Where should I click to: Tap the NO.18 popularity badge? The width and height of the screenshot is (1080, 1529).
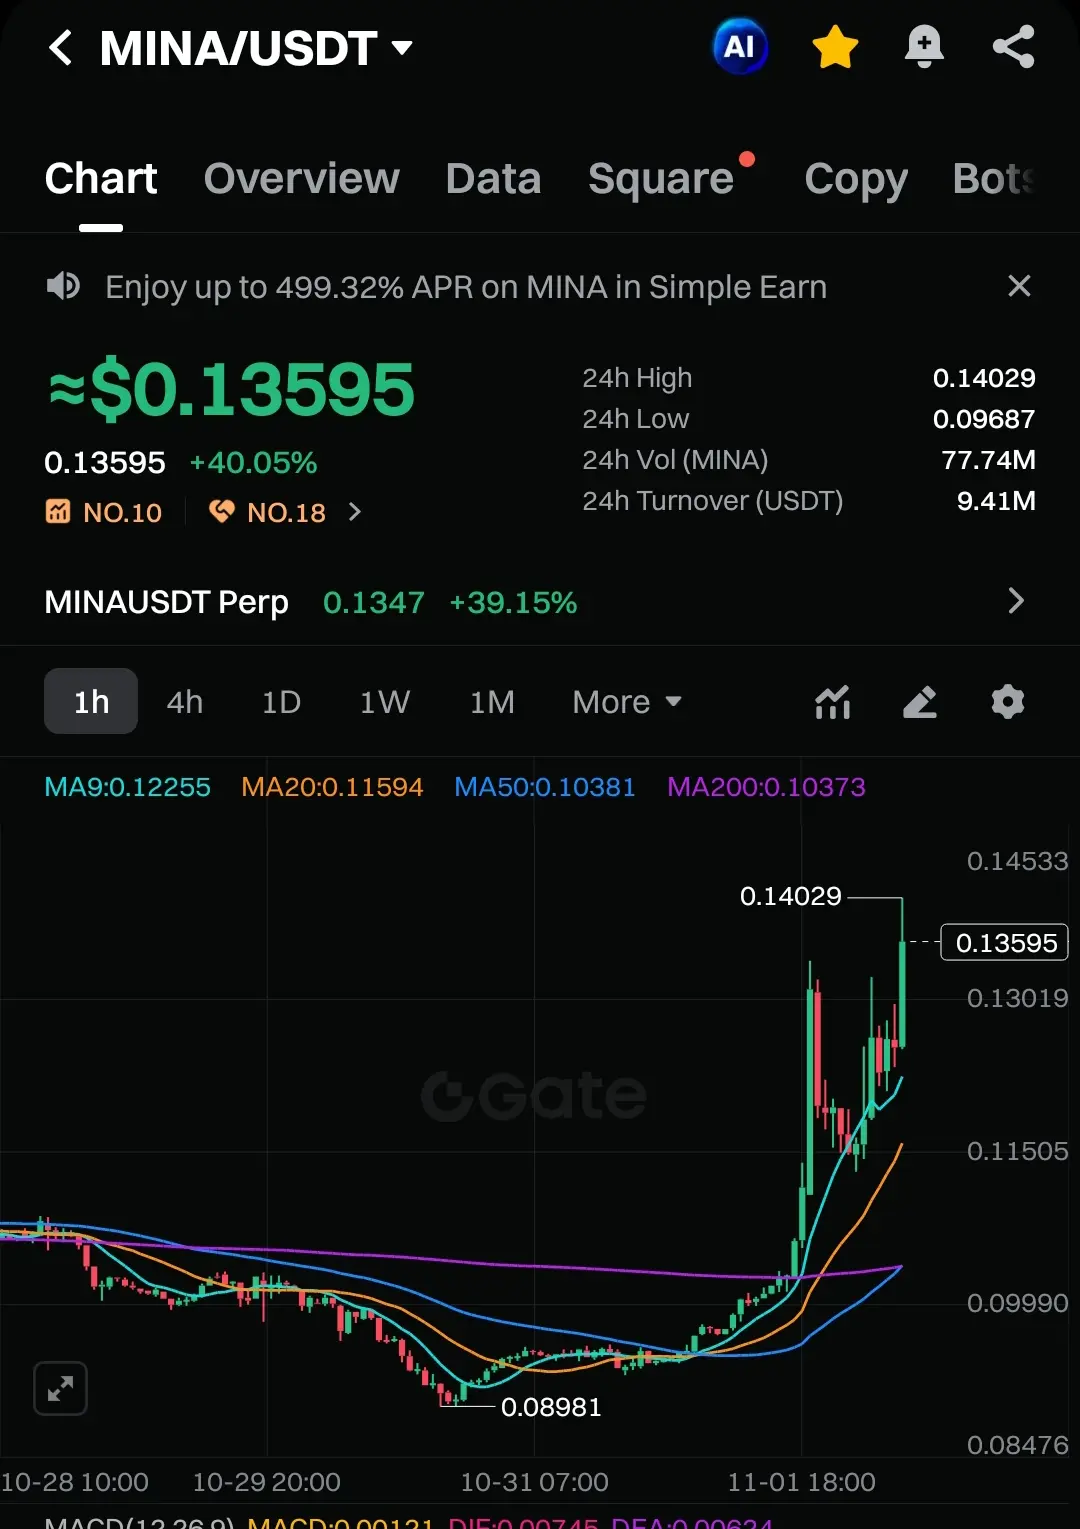coord(267,512)
